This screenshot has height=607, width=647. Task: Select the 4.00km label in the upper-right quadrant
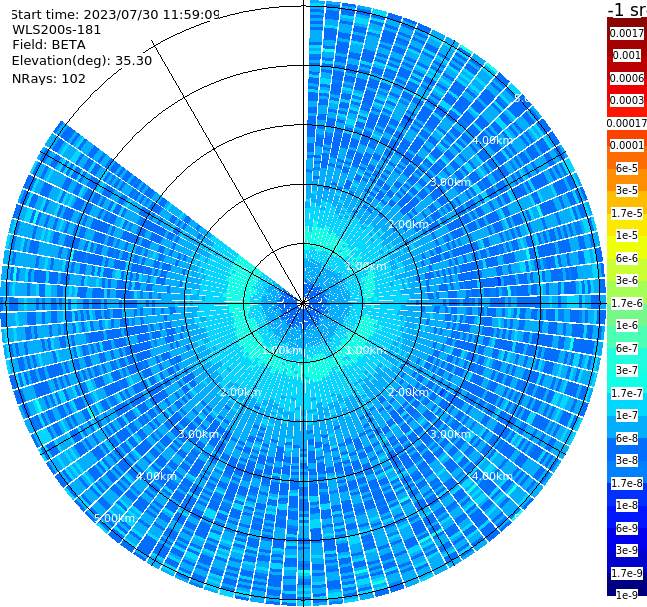[x=492, y=140]
